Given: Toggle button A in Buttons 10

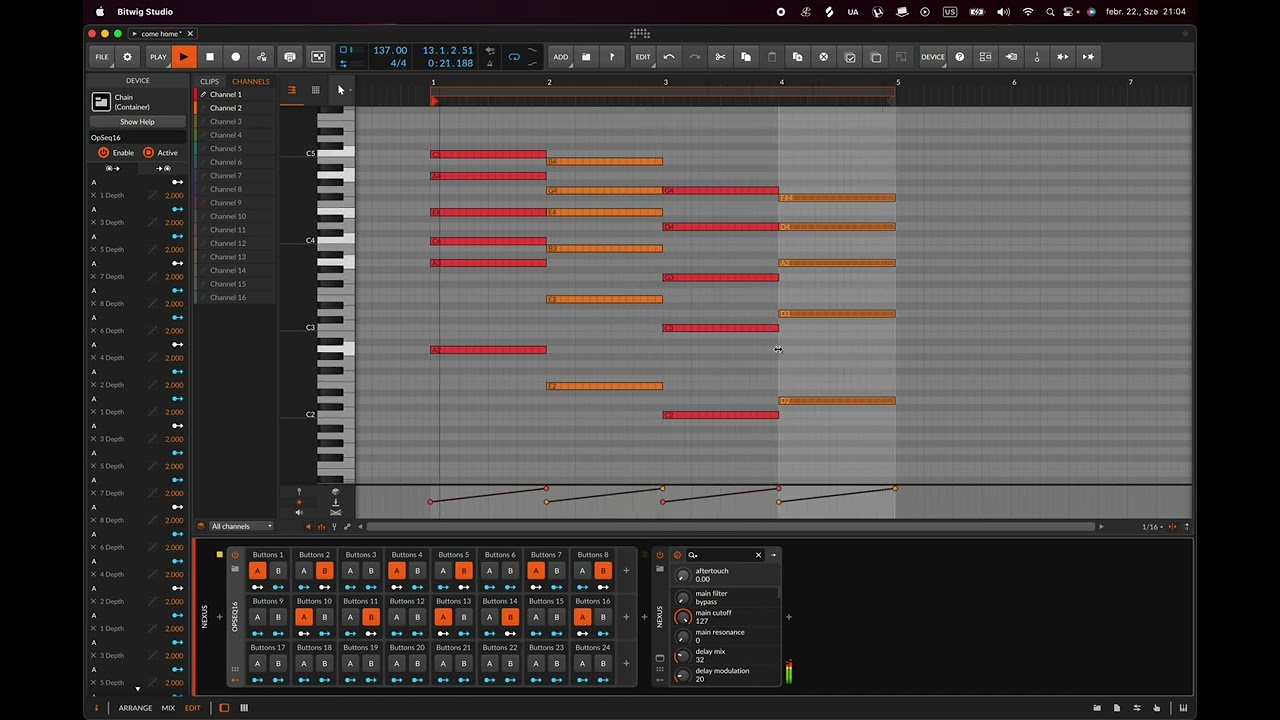Looking at the screenshot, I should point(303,617).
